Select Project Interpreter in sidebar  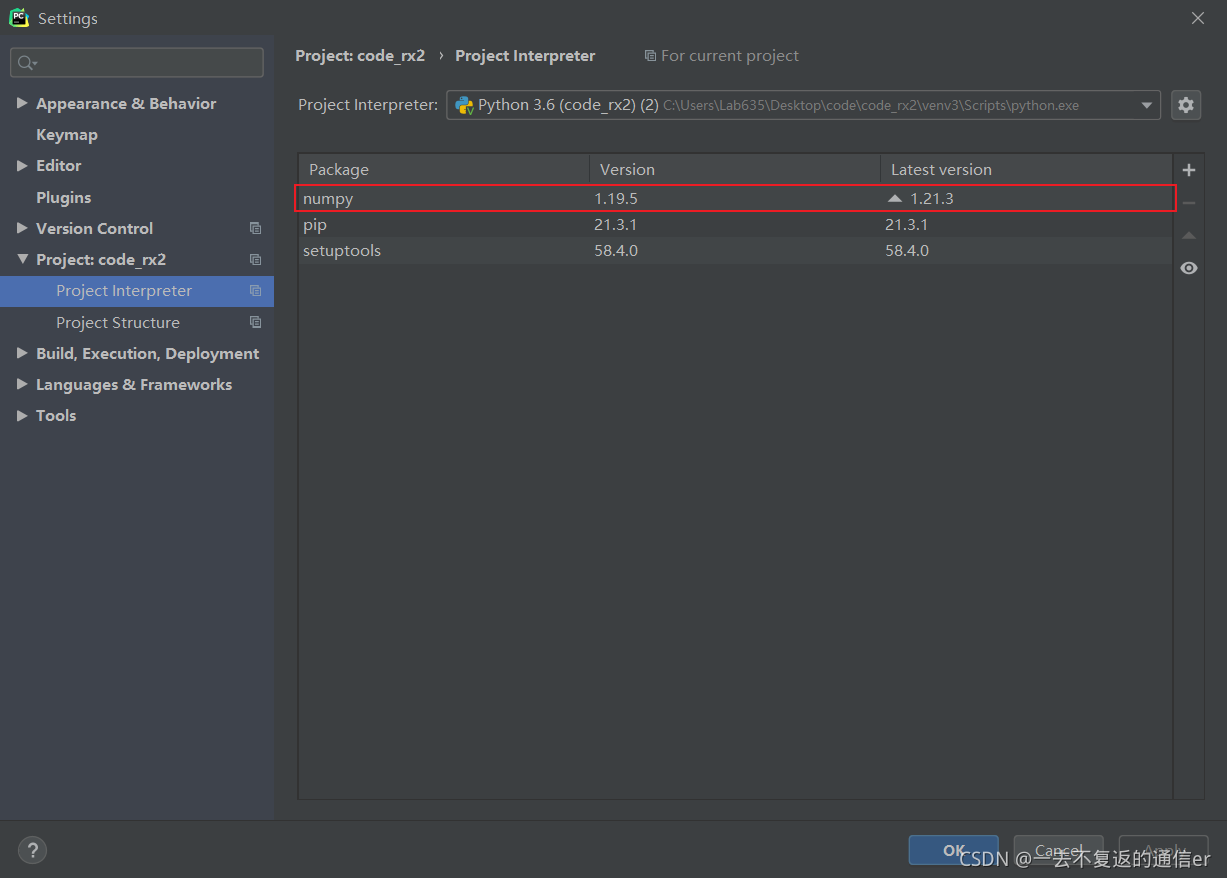[x=137, y=291]
